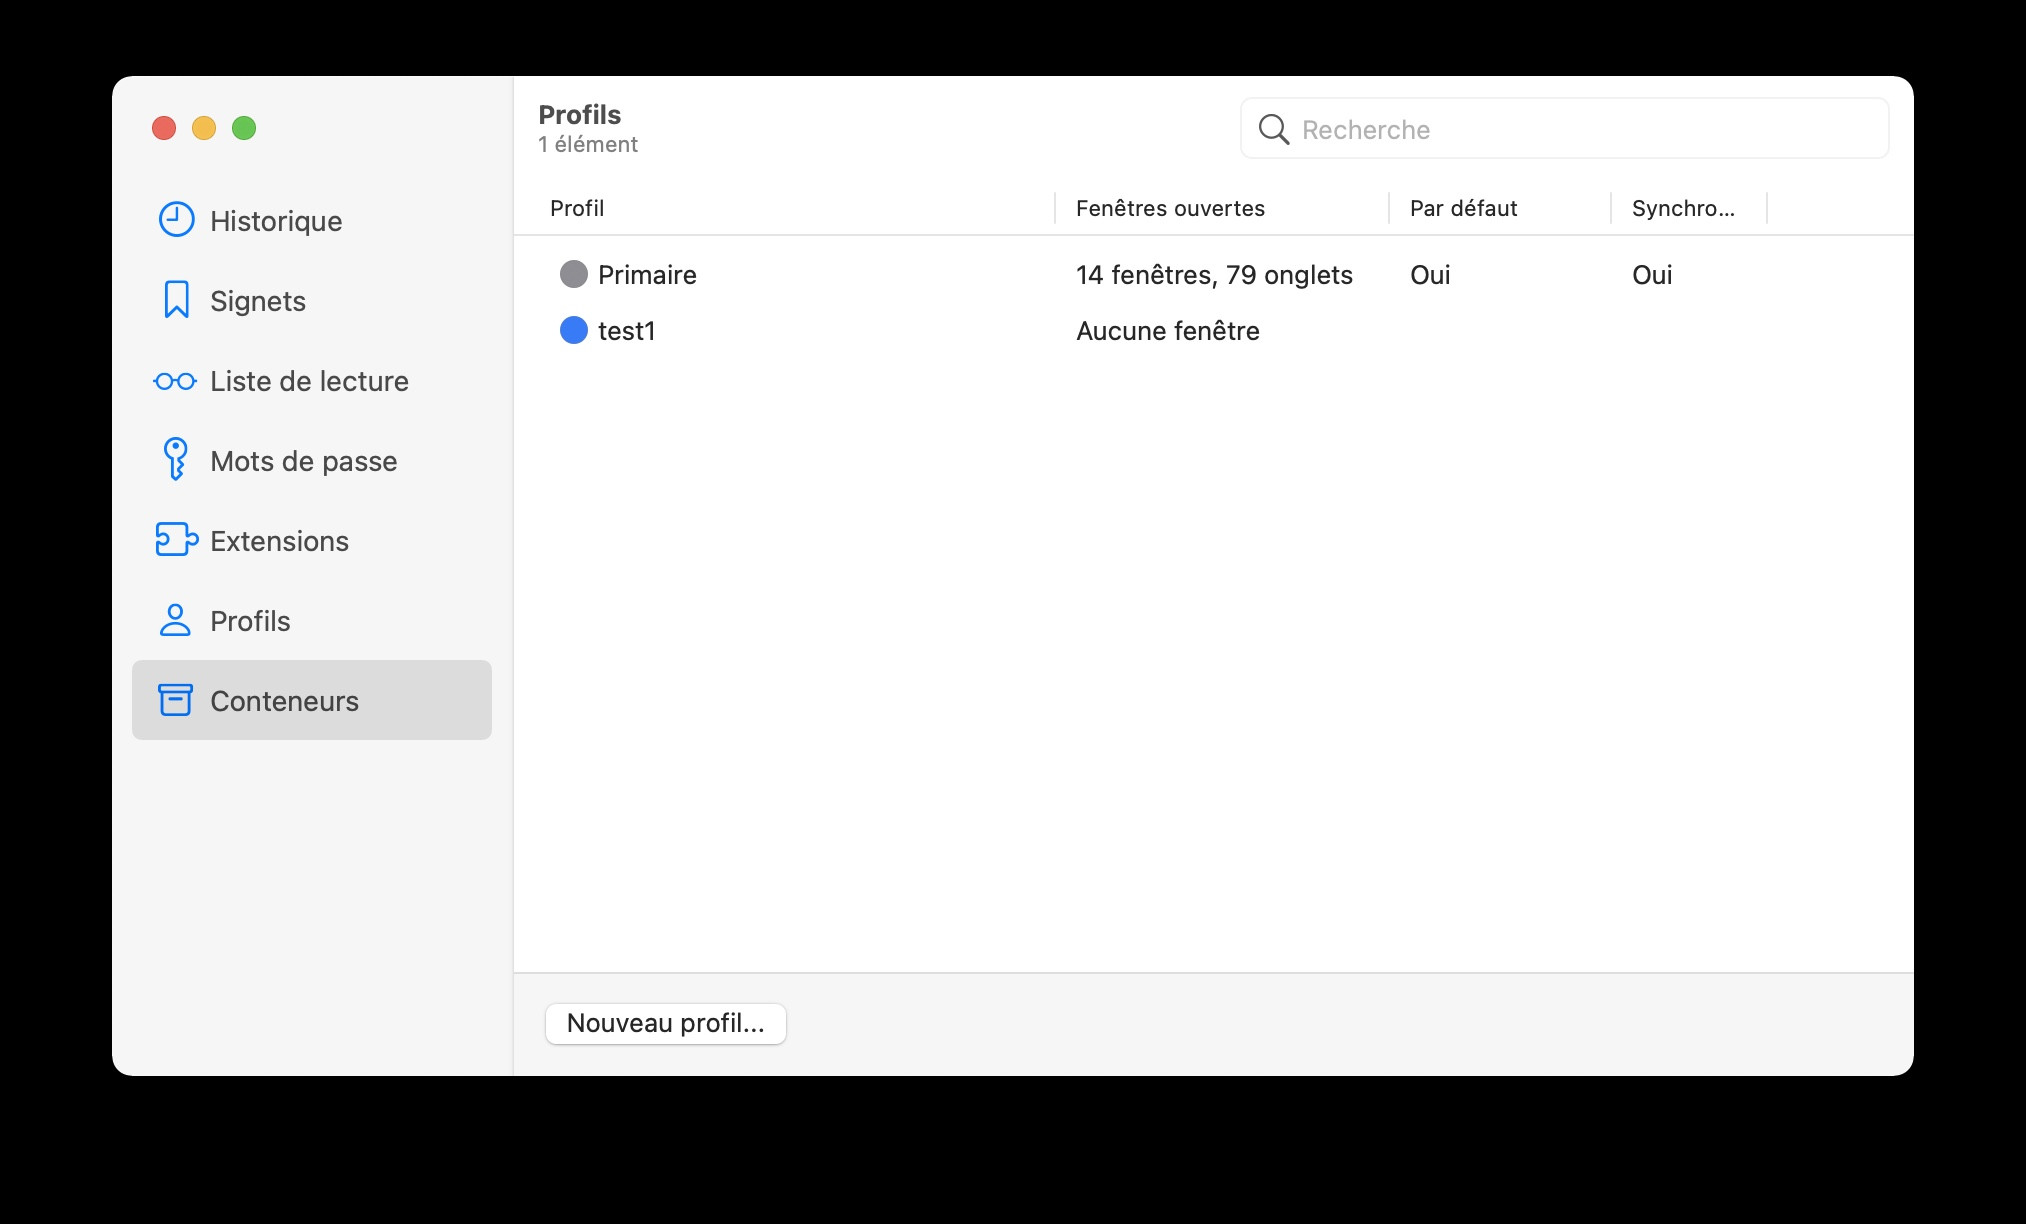Click '14 fenêtres, 79 onglets' cell

(1214, 275)
